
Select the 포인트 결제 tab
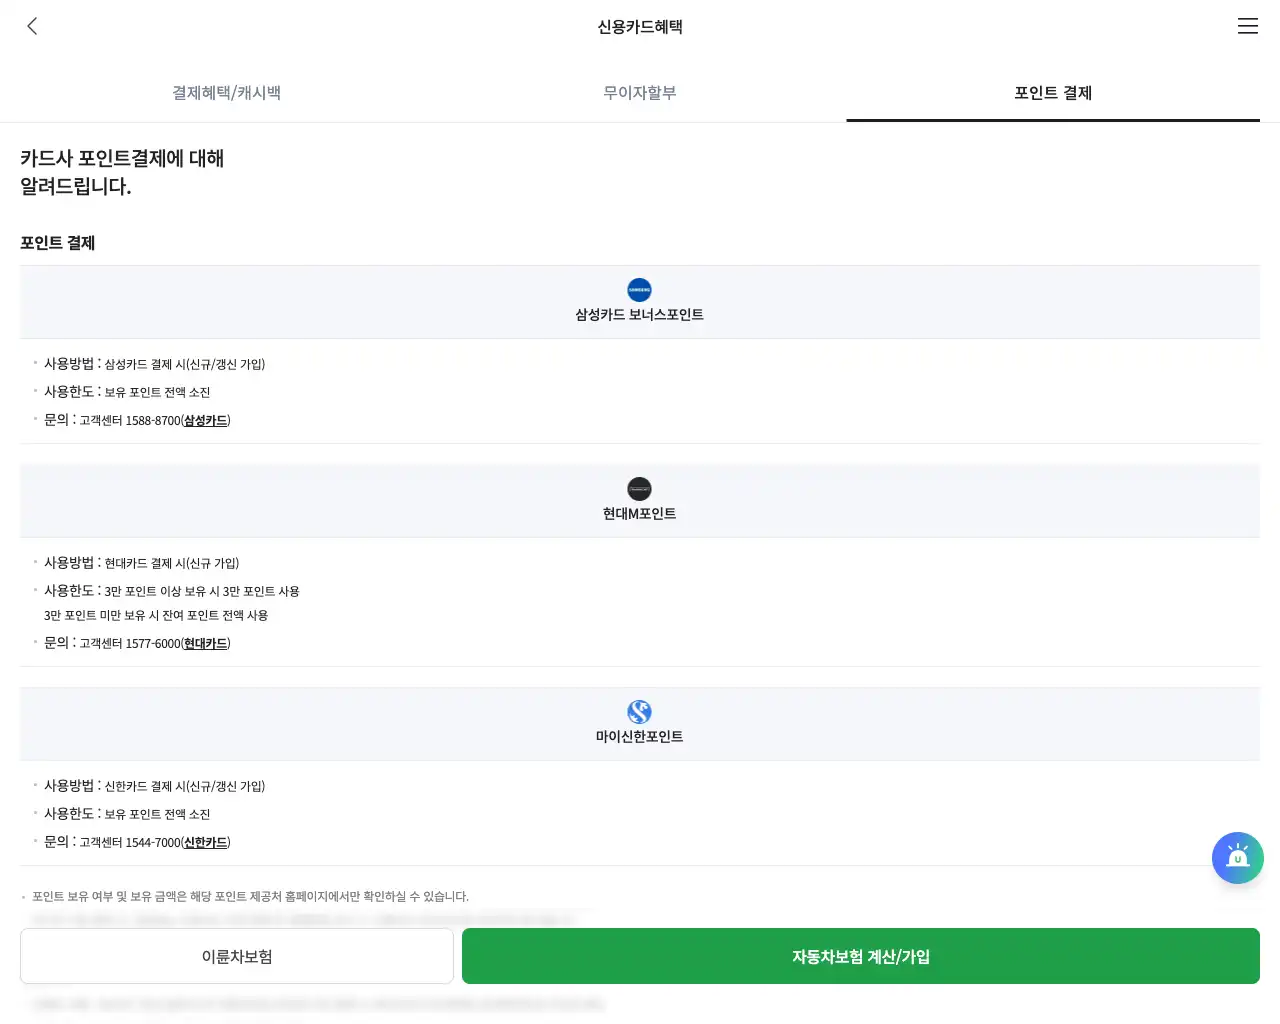click(x=1052, y=92)
